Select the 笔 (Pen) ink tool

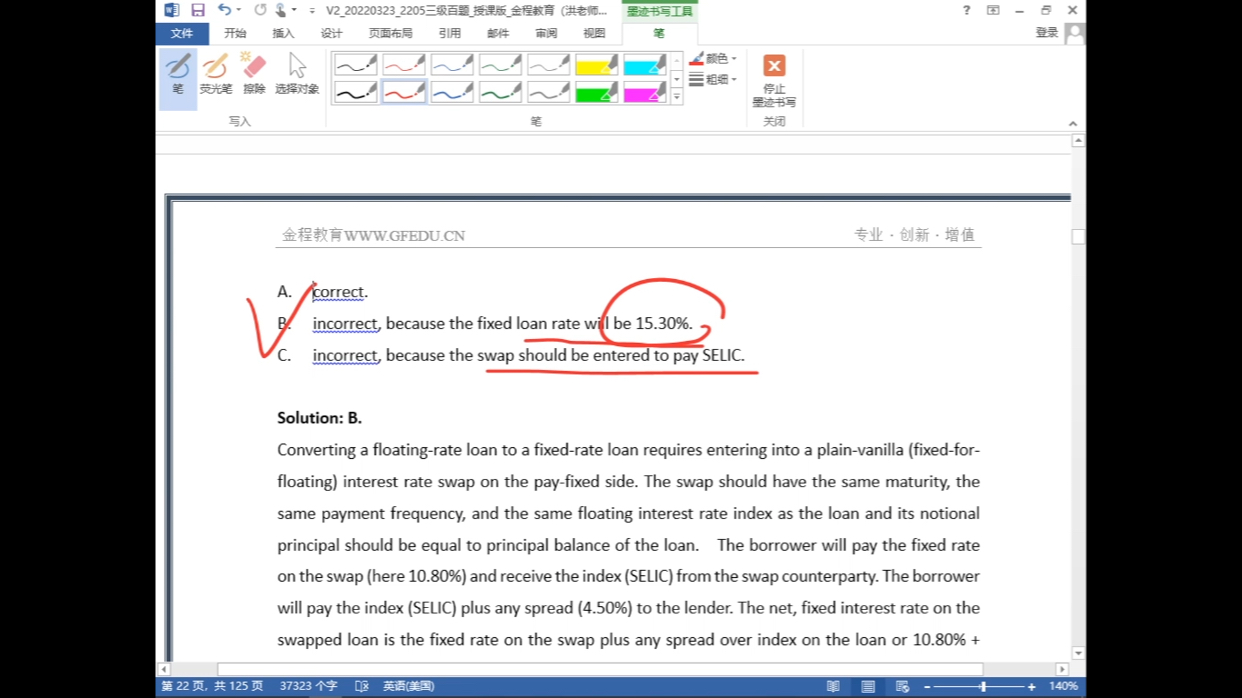point(178,75)
